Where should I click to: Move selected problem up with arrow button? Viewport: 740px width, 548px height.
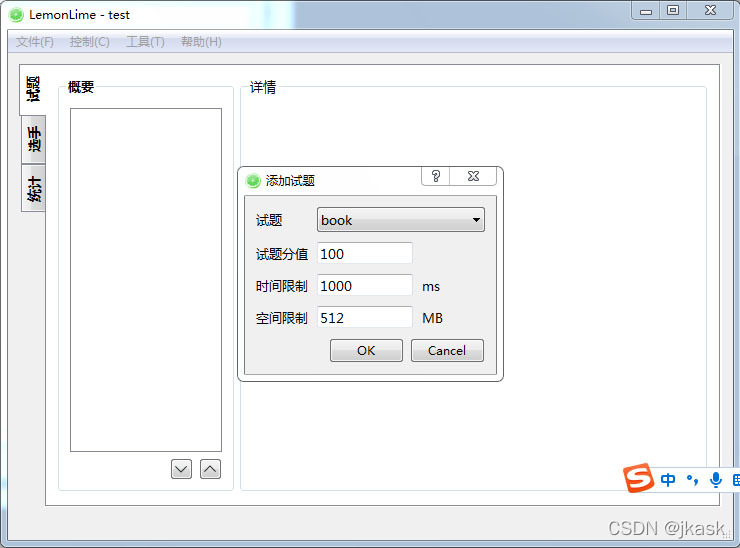210,469
